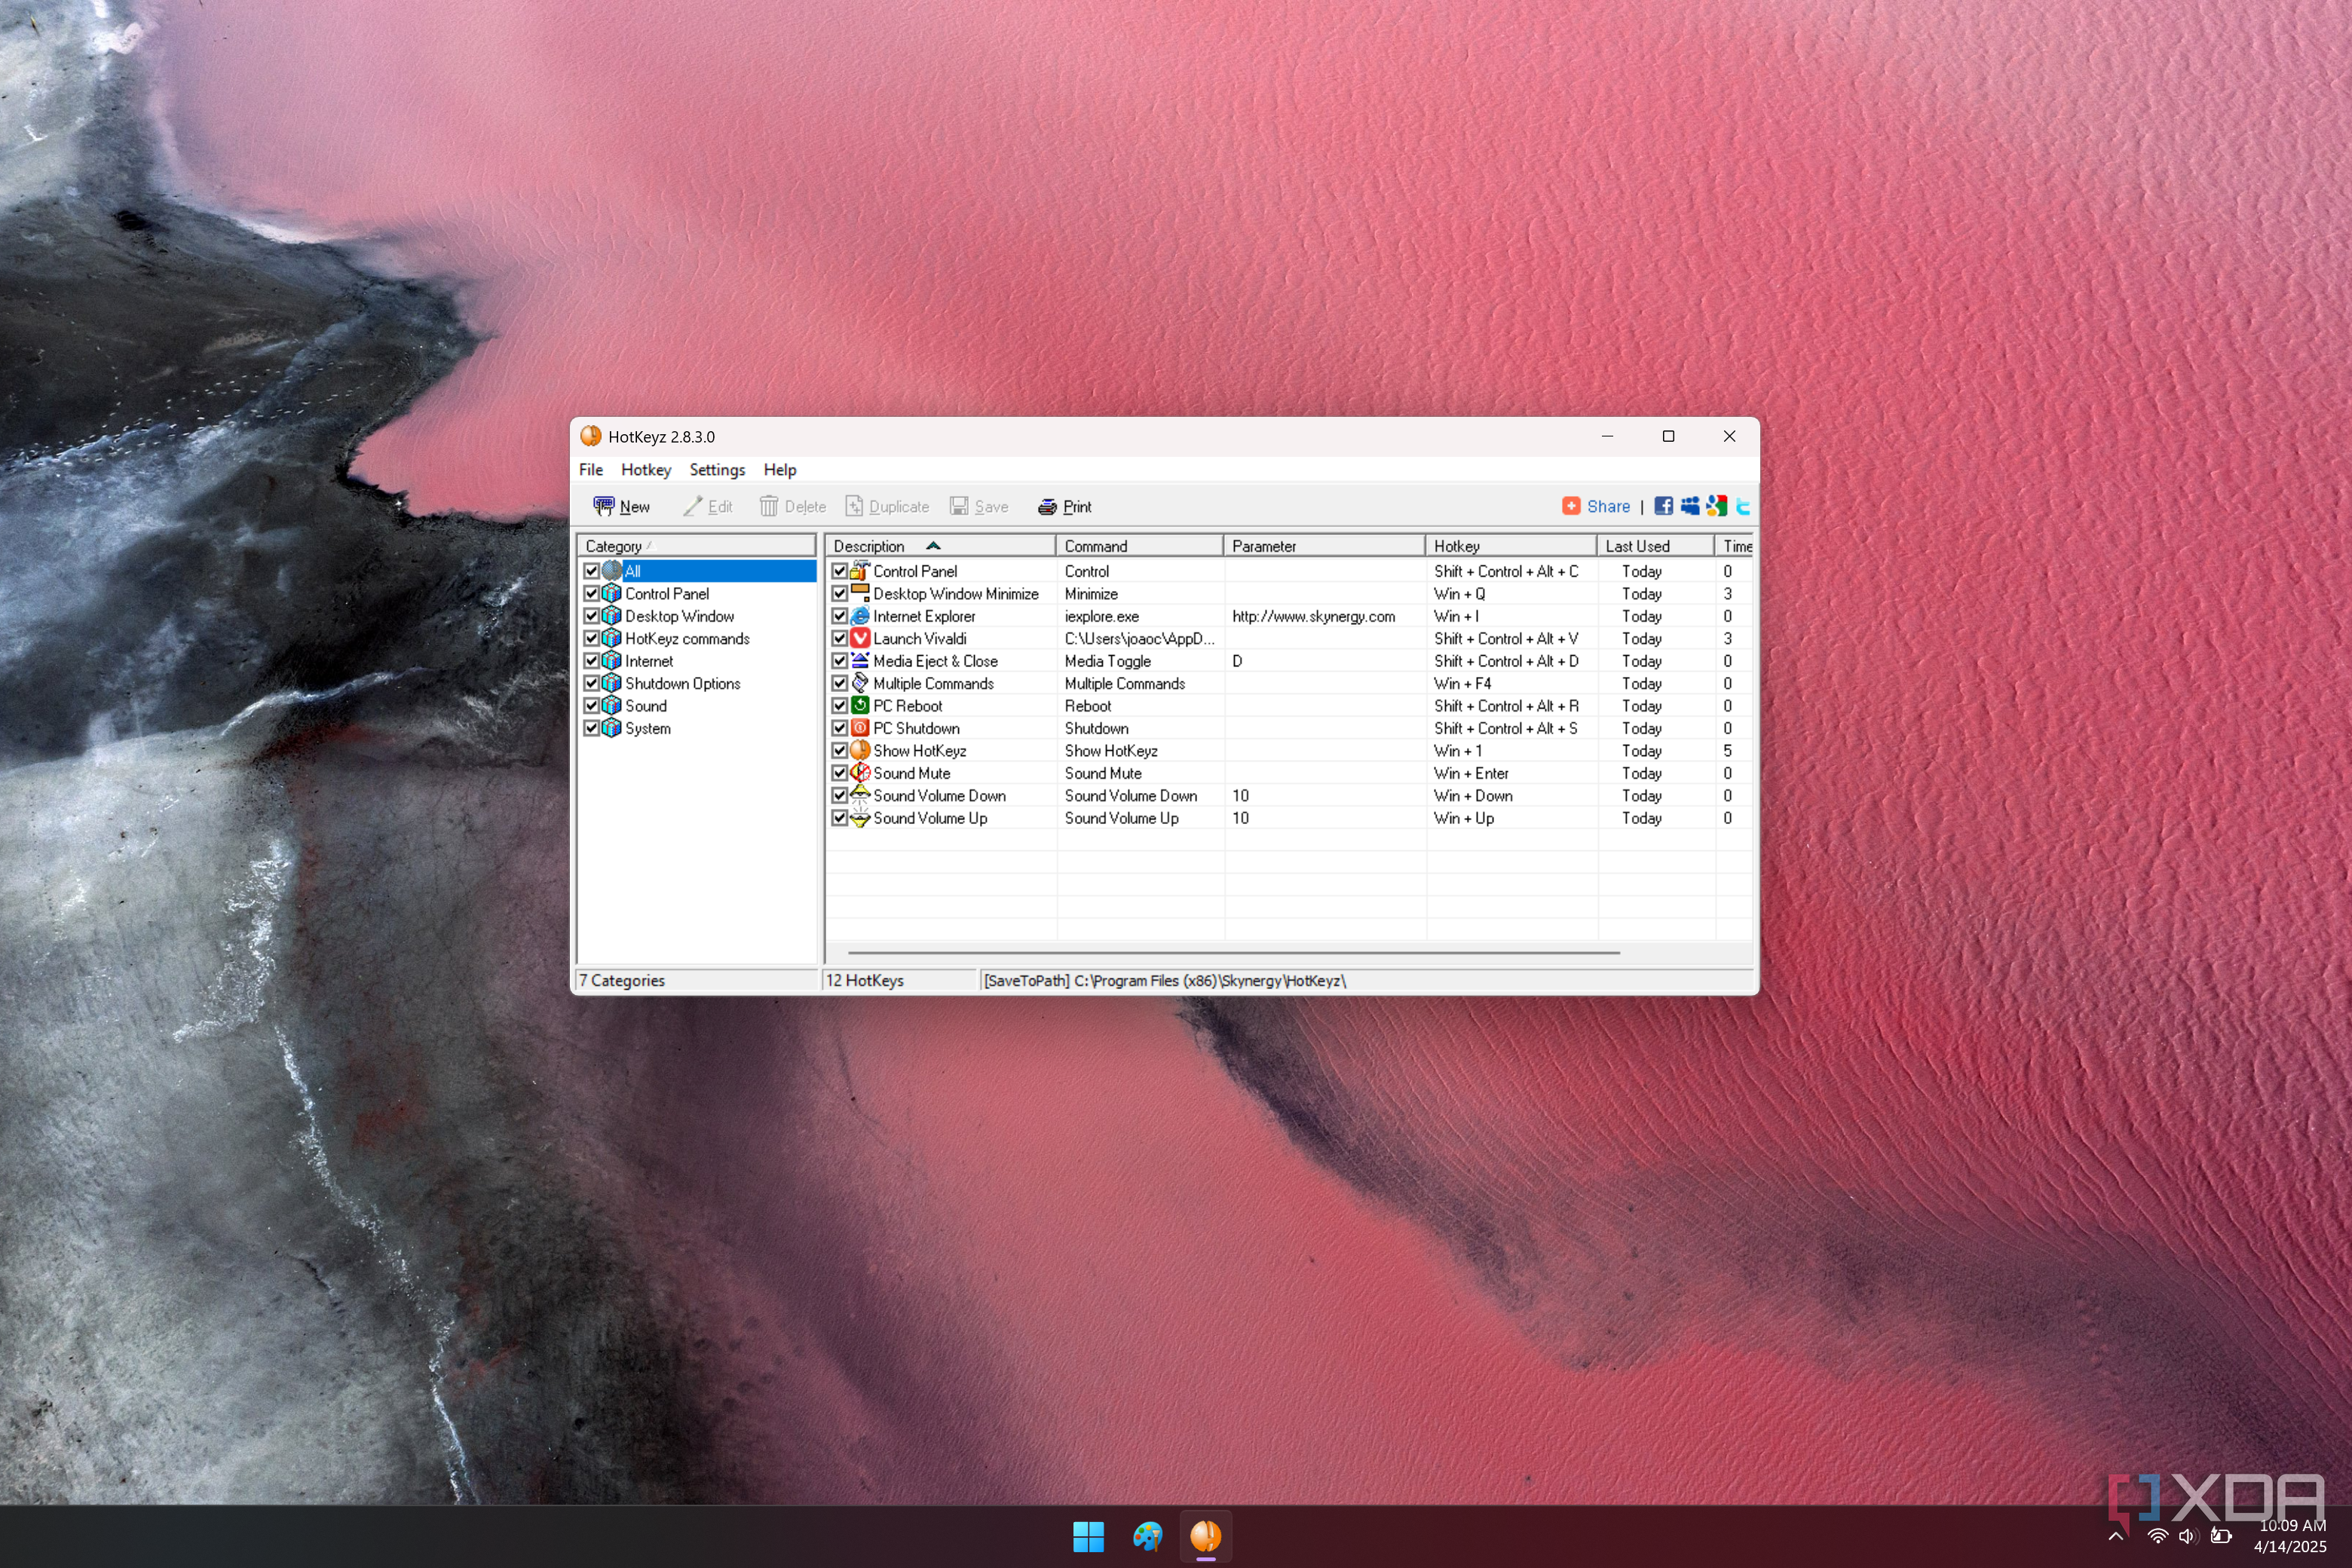Open HotKeyz from the Windows taskbar
The width and height of the screenshot is (2352, 1568).
click(1206, 1536)
